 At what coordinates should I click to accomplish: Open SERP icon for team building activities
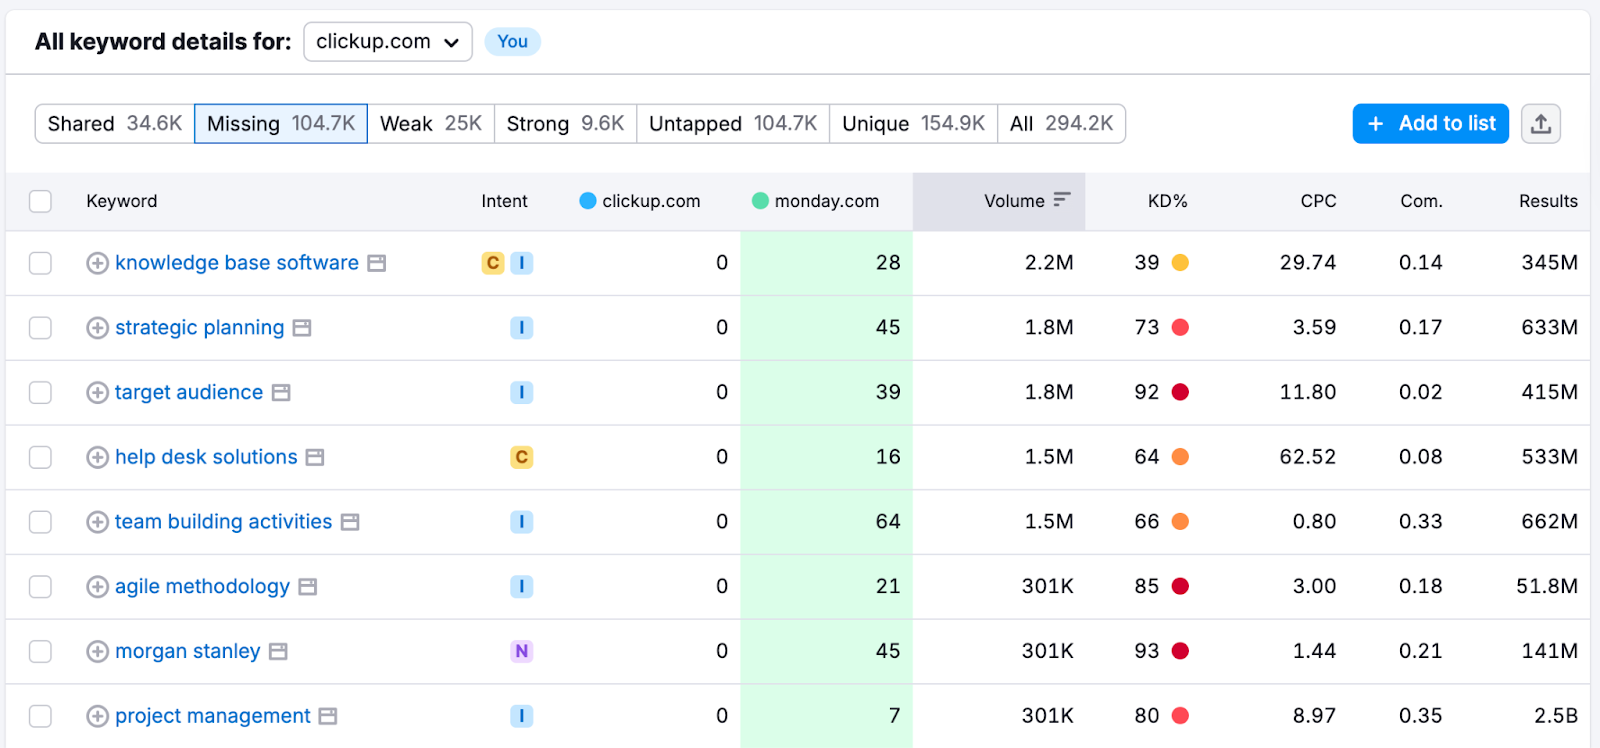click(x=350, y=522)
